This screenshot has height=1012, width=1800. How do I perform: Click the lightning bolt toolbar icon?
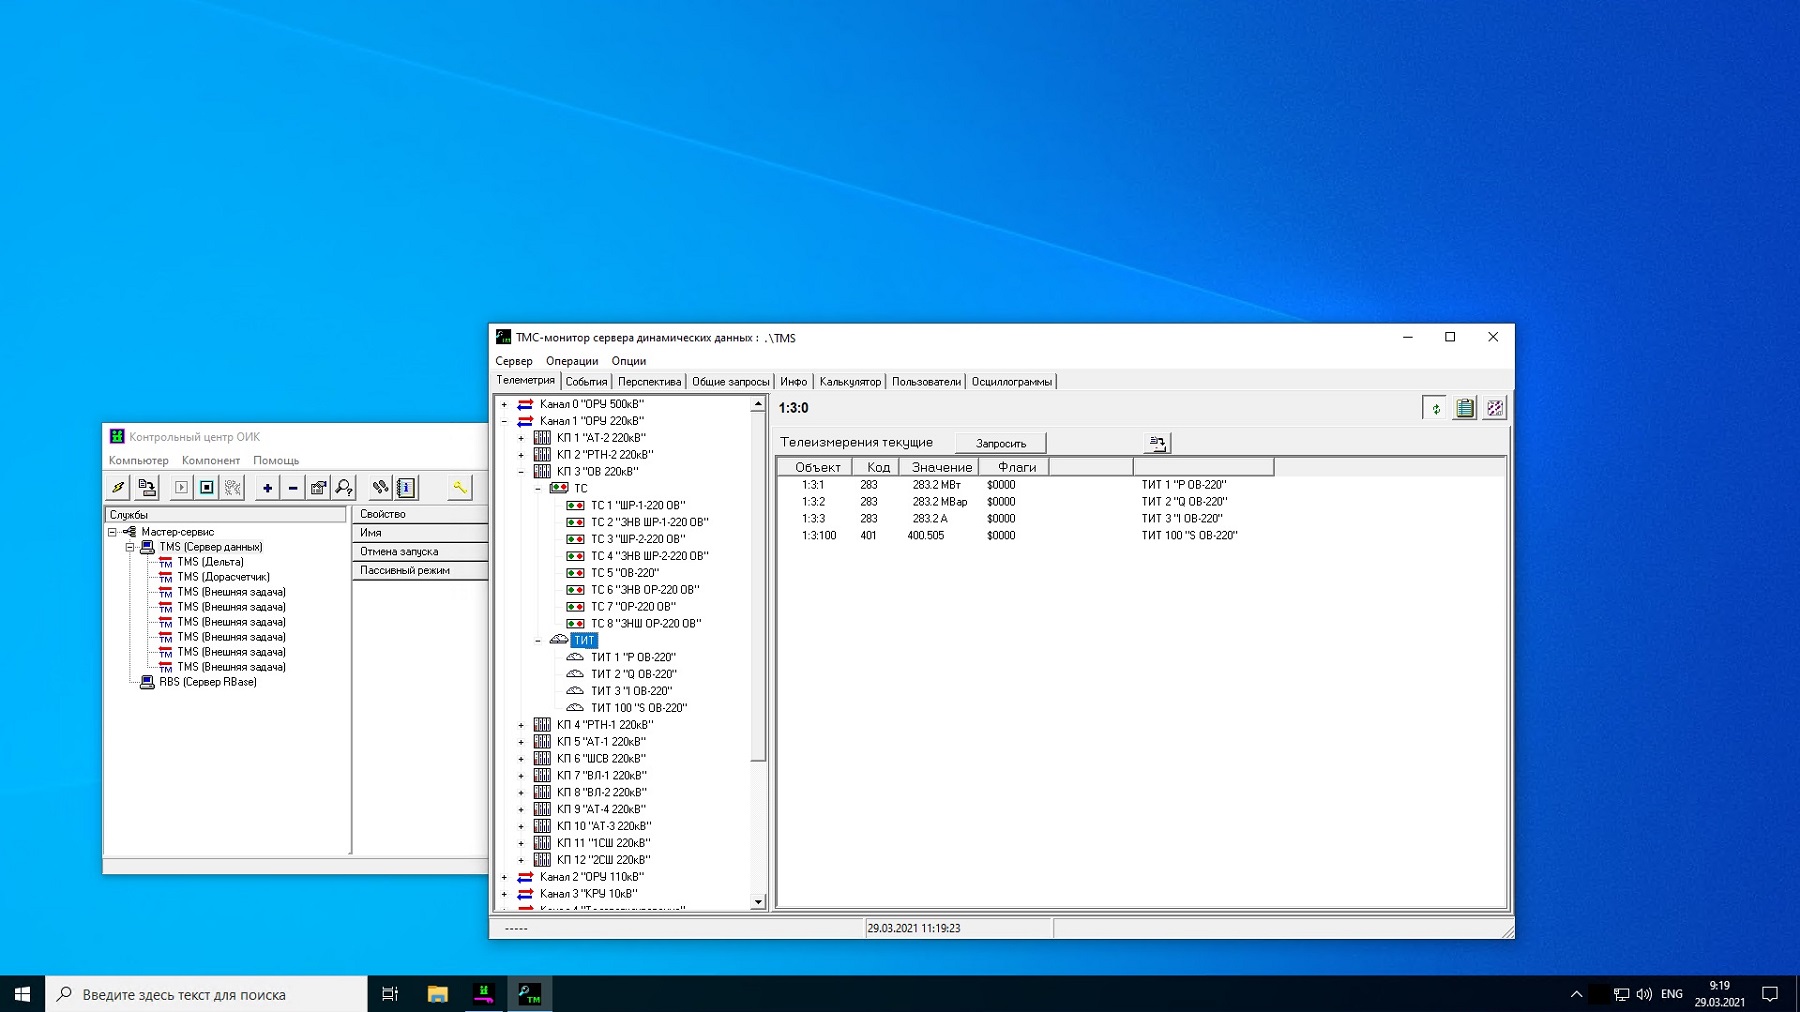[118, 488]
